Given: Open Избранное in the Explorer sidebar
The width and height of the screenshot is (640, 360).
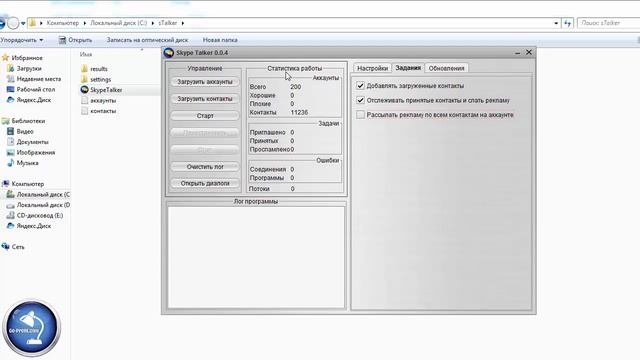Looking at the screenshot, I should tap(27, 58).
